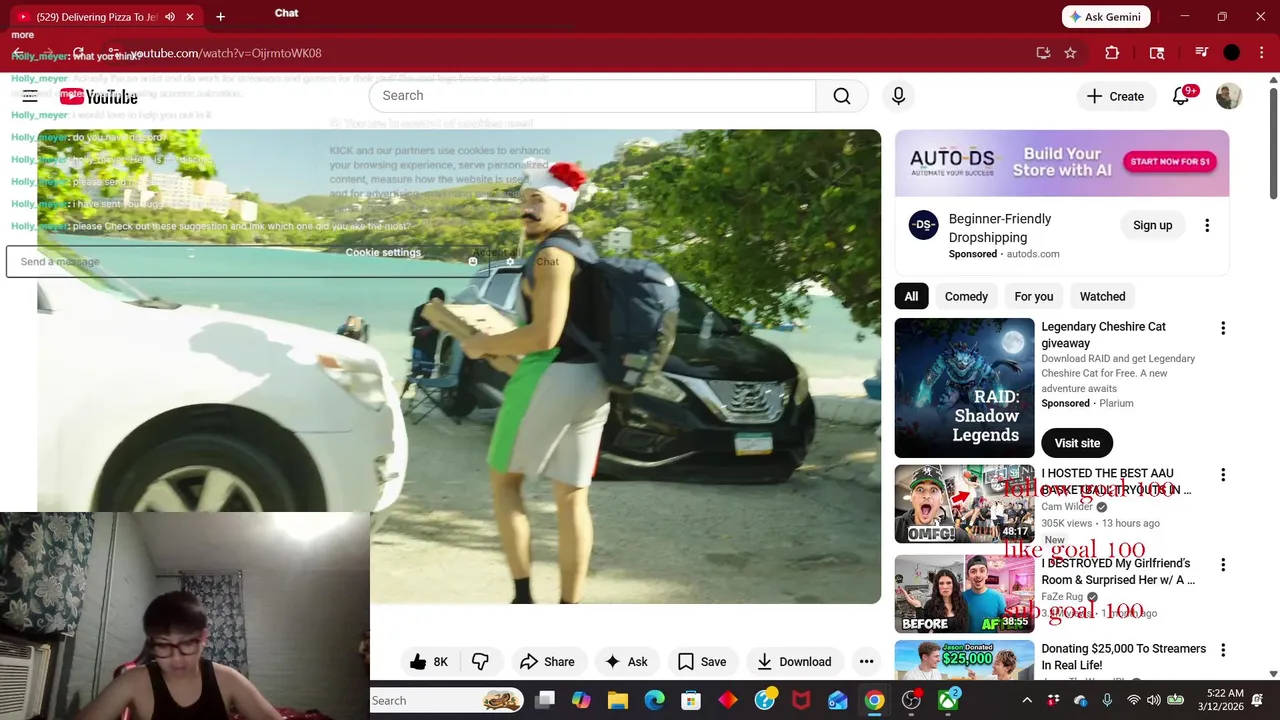The height and width of the screenshot is (720, 1280).
Task: Go to the YouTube home logo
Action: (x=99, y=96)
